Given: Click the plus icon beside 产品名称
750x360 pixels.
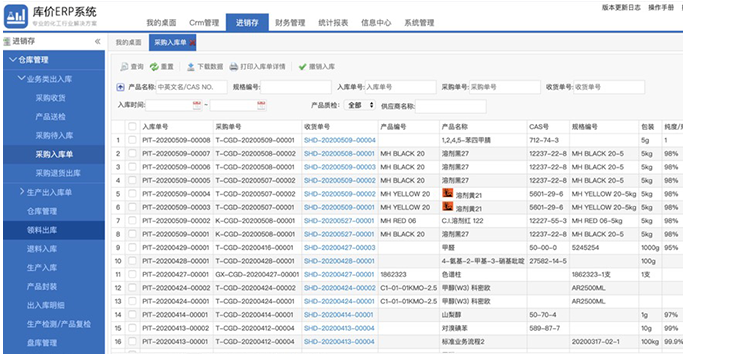Looking at the screenshot, I should pos(121,87).
